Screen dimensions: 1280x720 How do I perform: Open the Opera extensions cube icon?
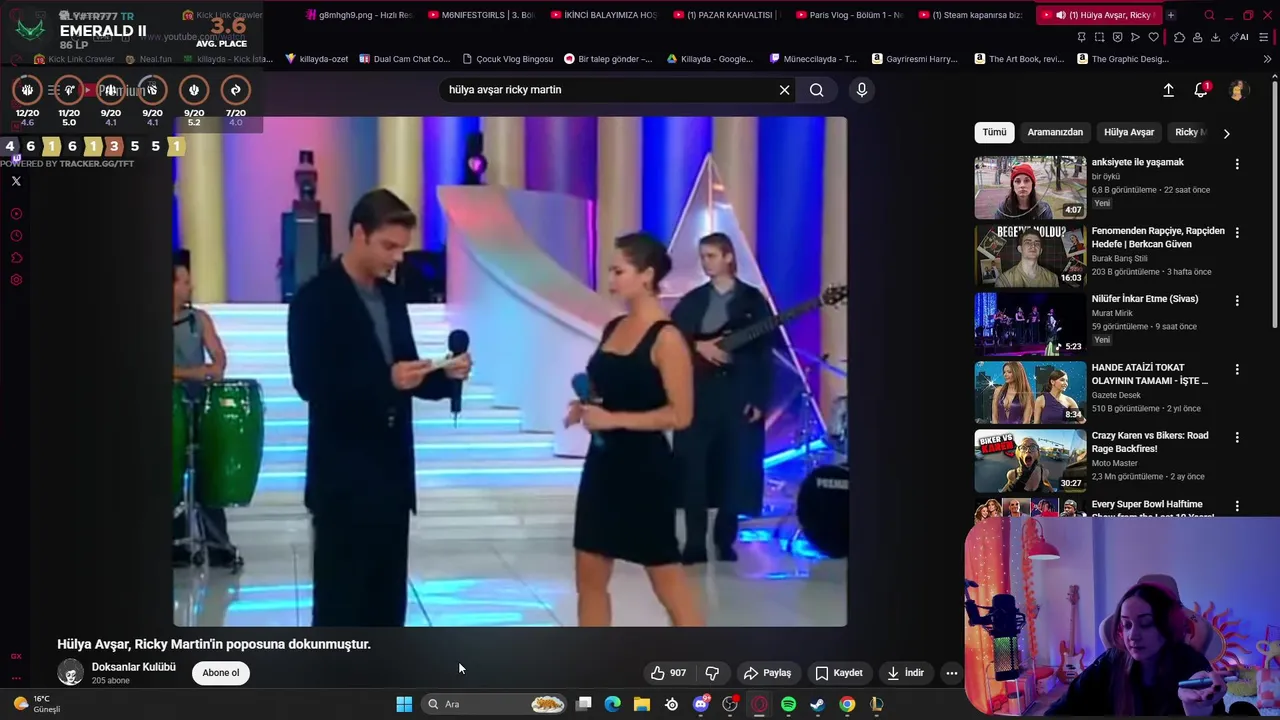coord(1180,37)
